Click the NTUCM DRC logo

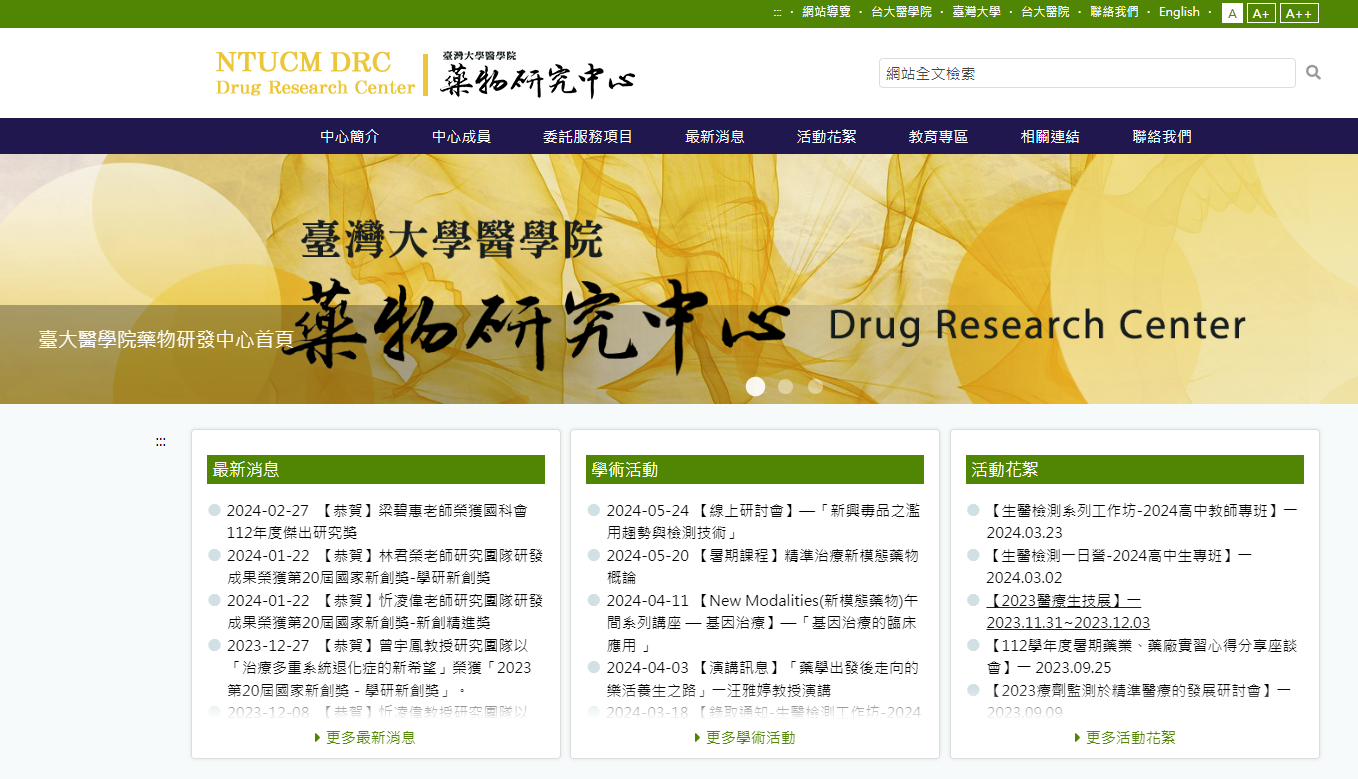425,73
